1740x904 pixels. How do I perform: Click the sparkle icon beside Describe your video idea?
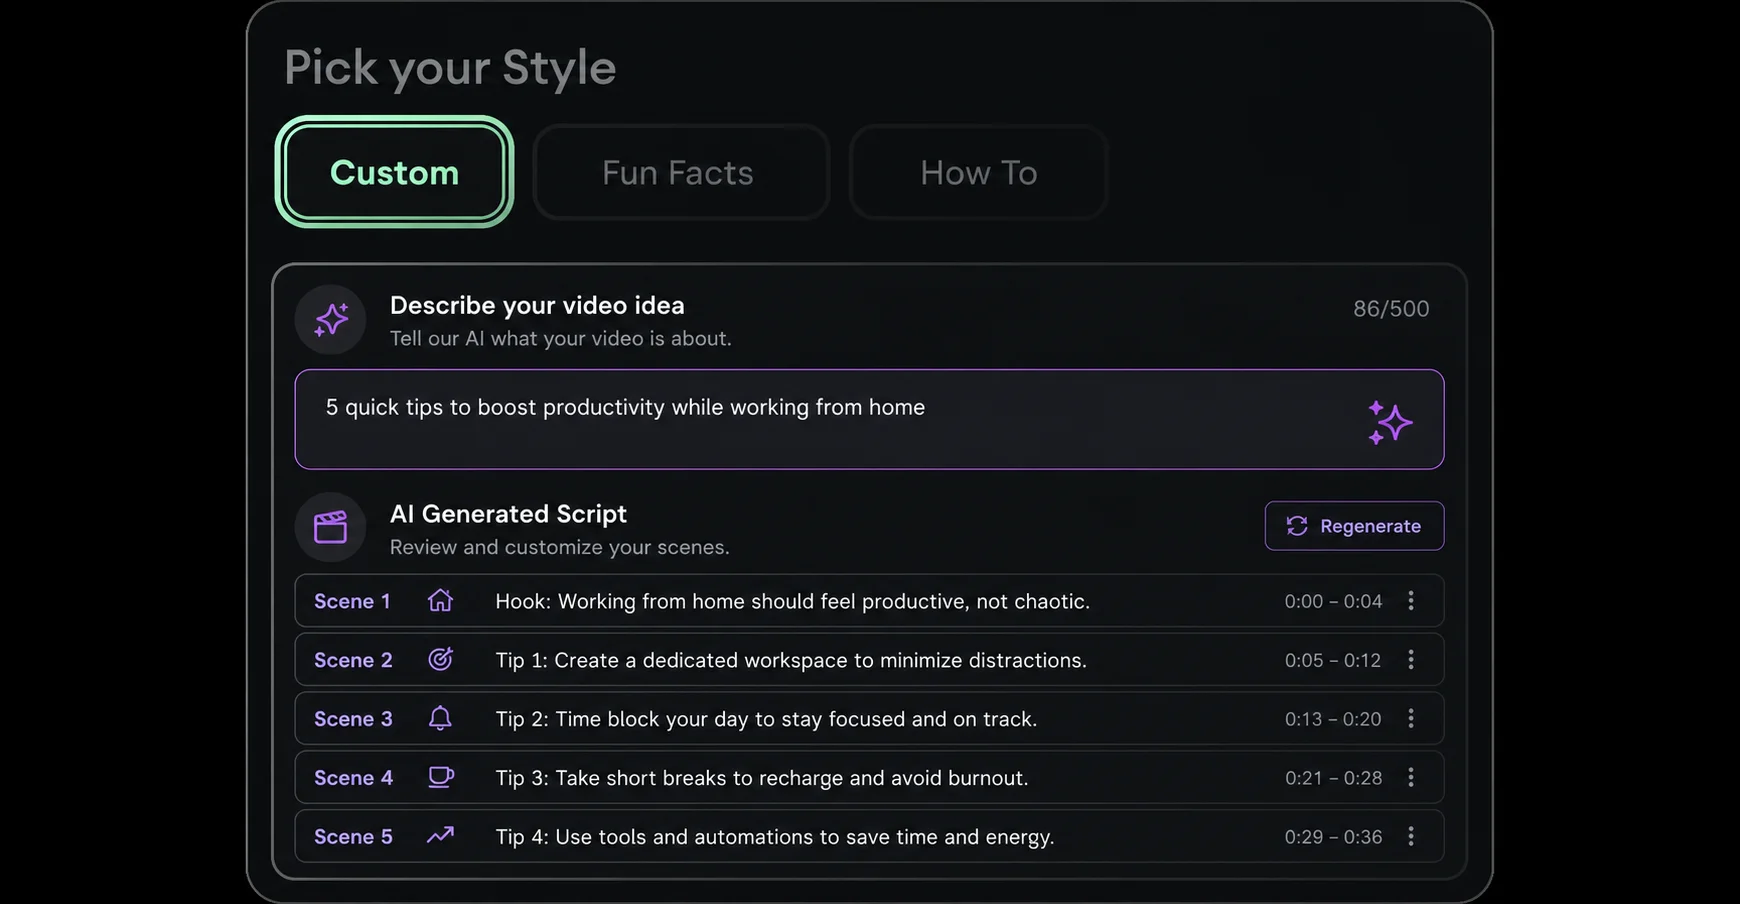pos(331,319)
